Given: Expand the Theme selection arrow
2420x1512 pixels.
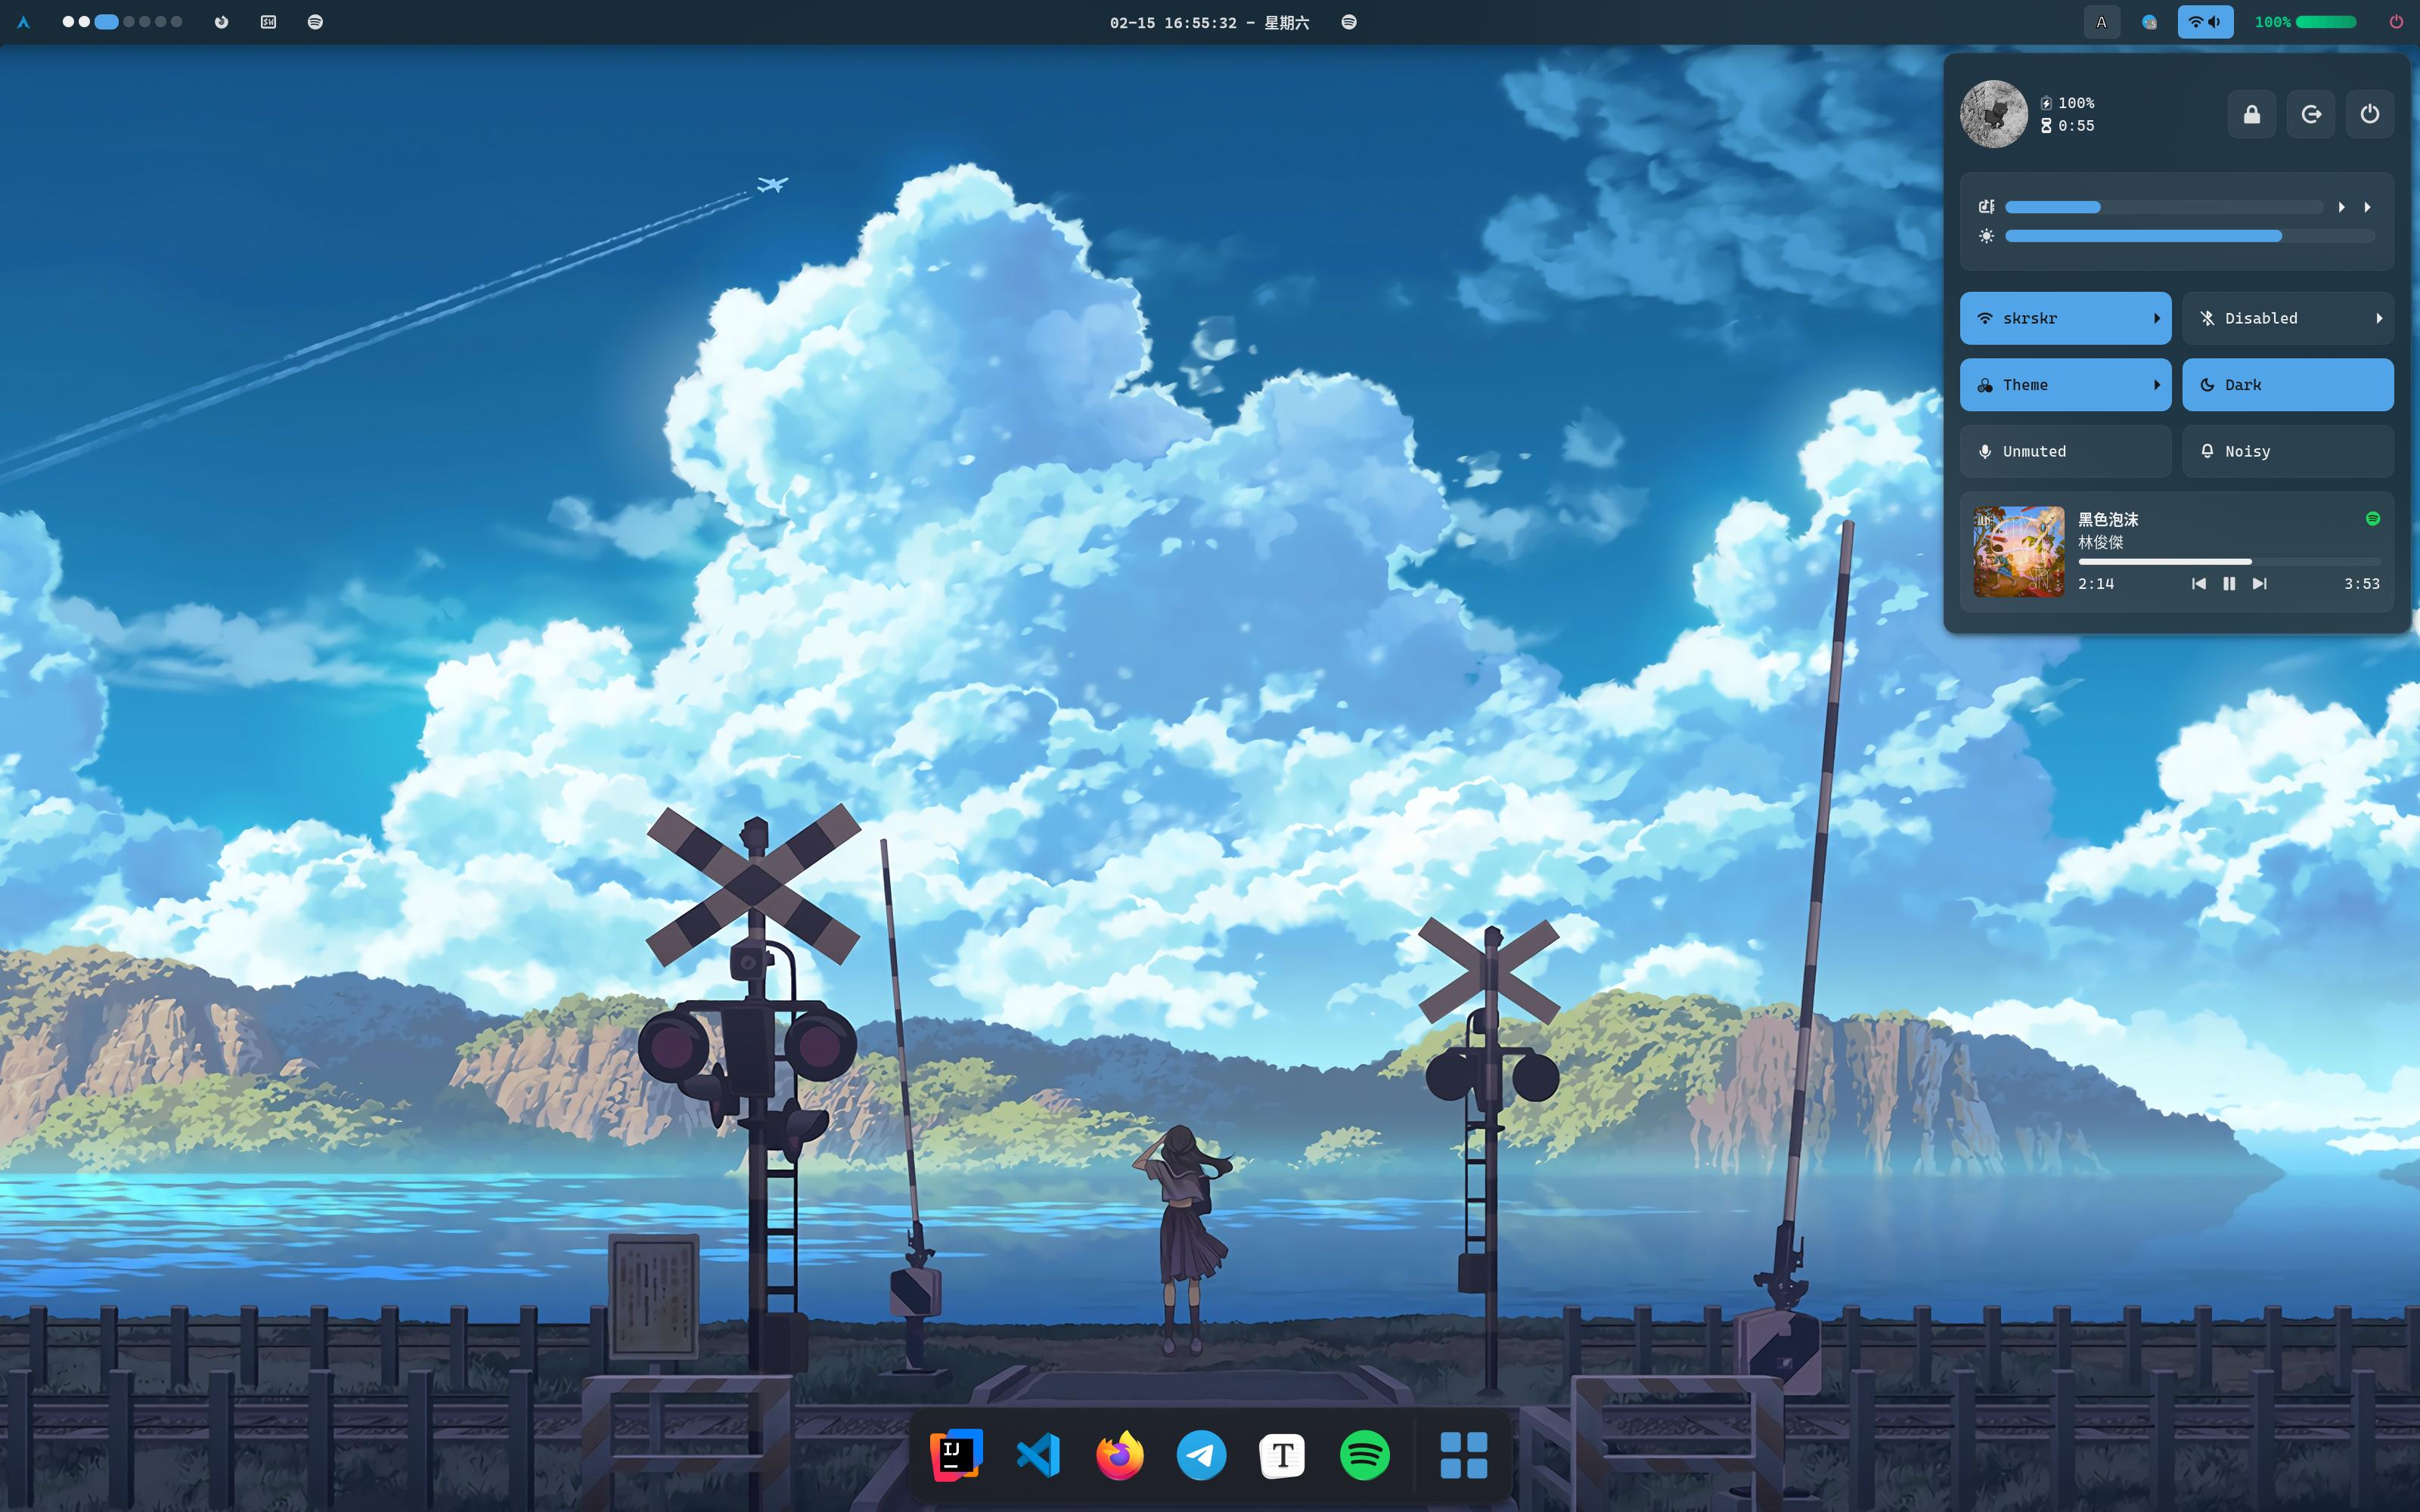Looking at the screenshot, I should pyautogui.click(x=2156, y=385).
